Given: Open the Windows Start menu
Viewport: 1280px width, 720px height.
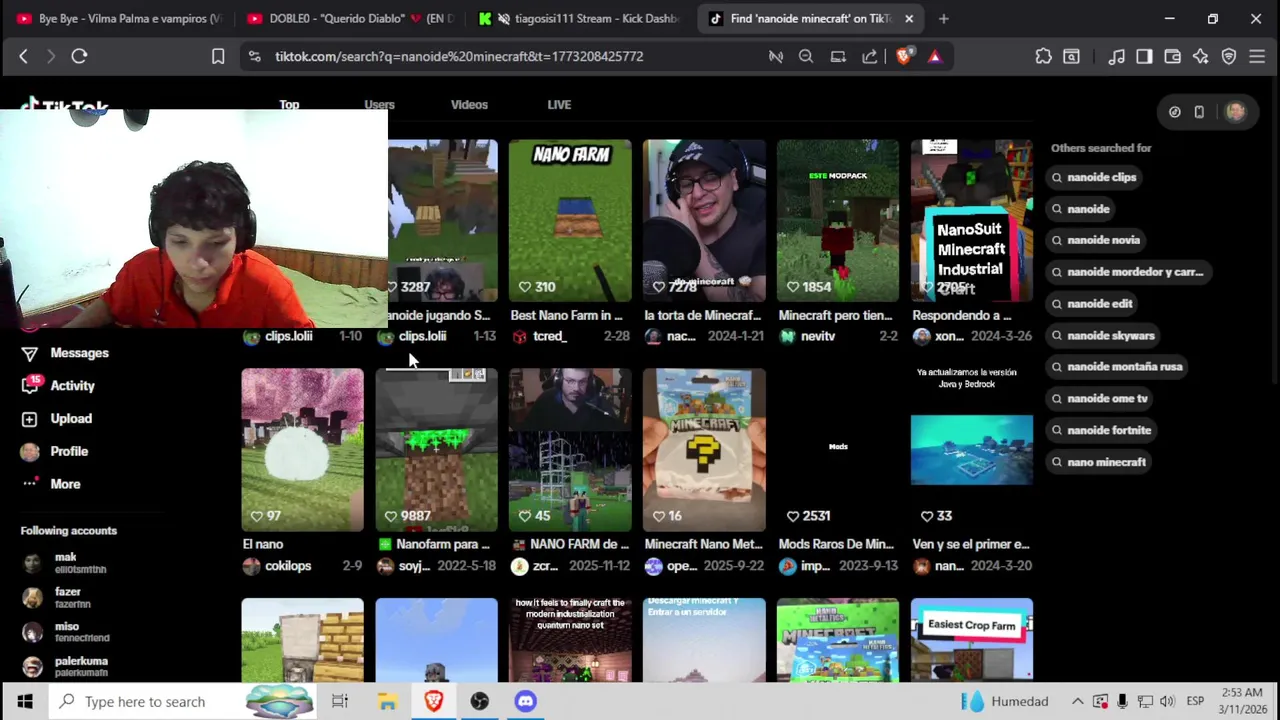Looking at the screenshot, I should click(x=24, y=701).
